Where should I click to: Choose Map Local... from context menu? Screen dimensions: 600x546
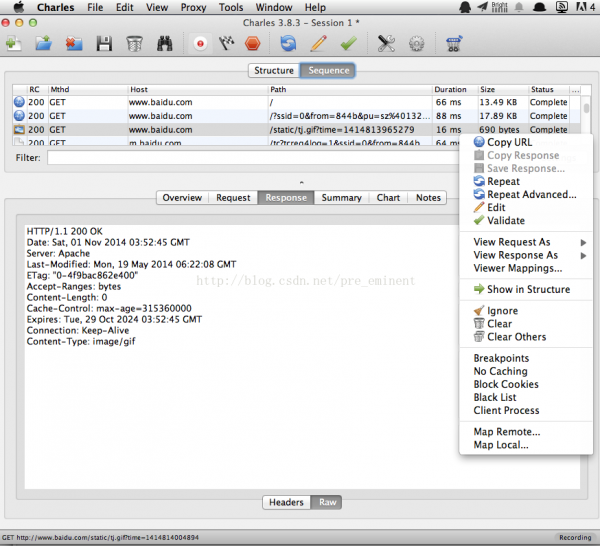click(526, 445)
